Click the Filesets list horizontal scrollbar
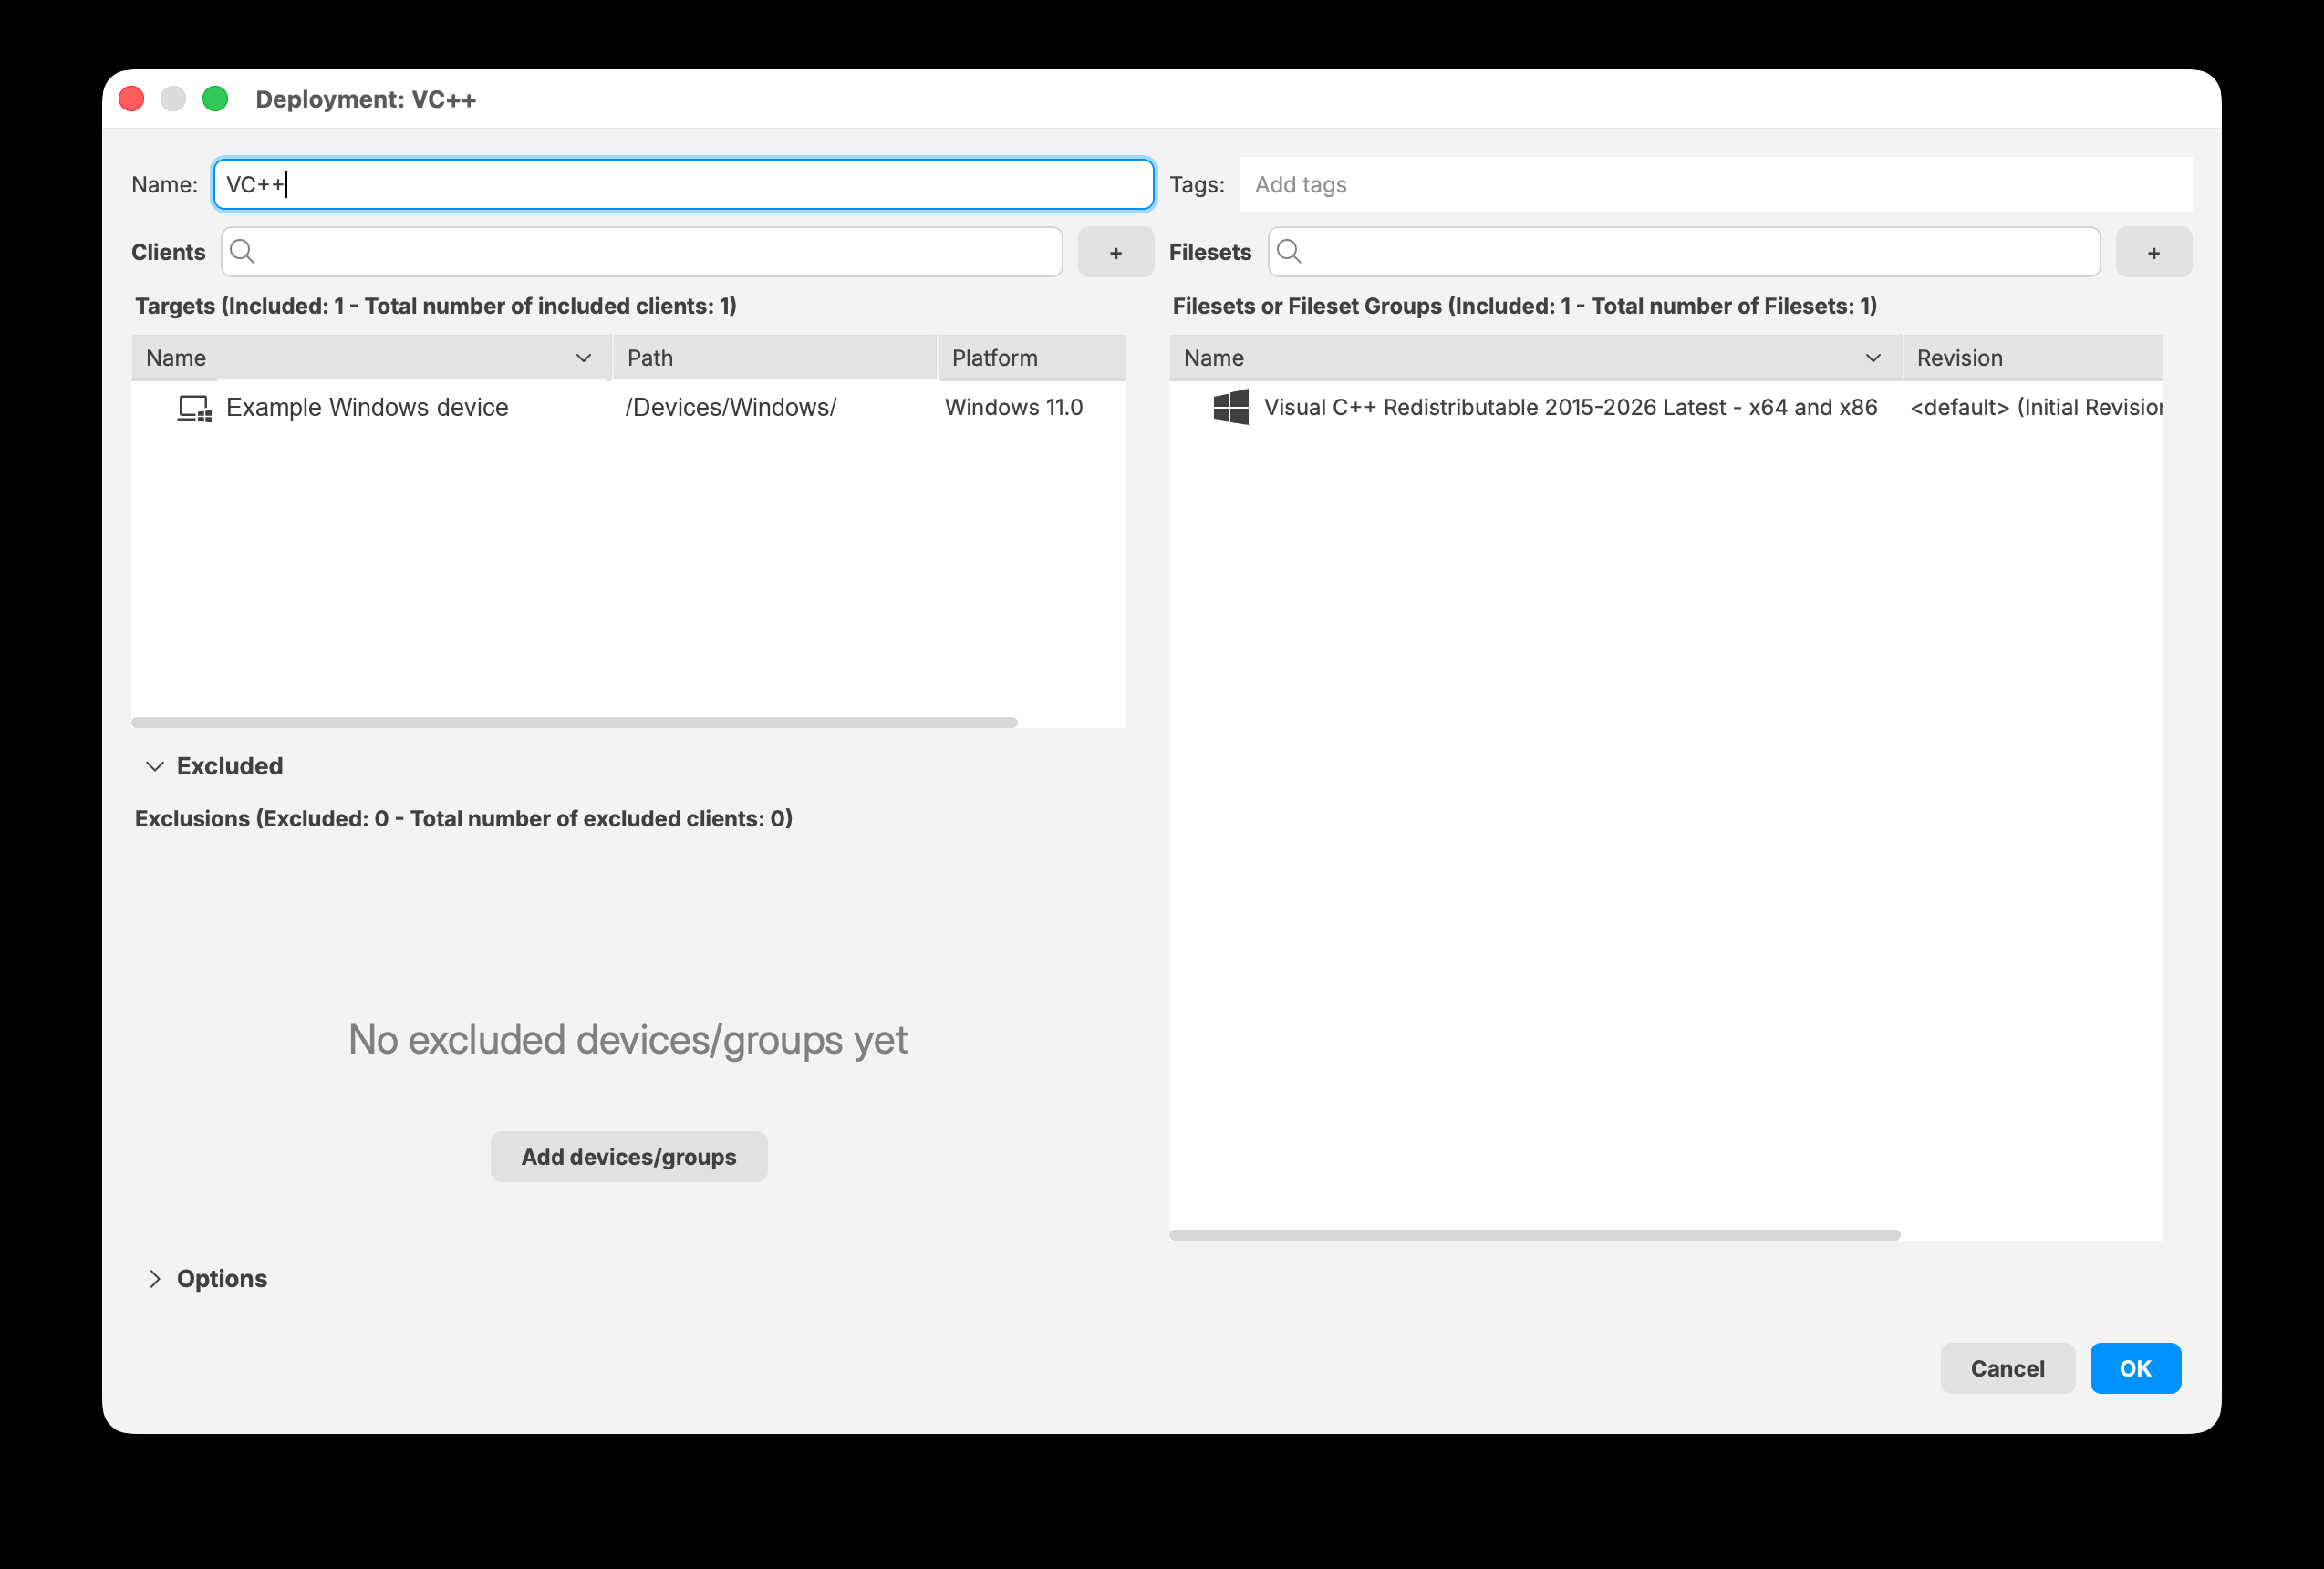Image resolution: width=2324 pixels, height=1569 pixels. (x=1534, y=1235)
